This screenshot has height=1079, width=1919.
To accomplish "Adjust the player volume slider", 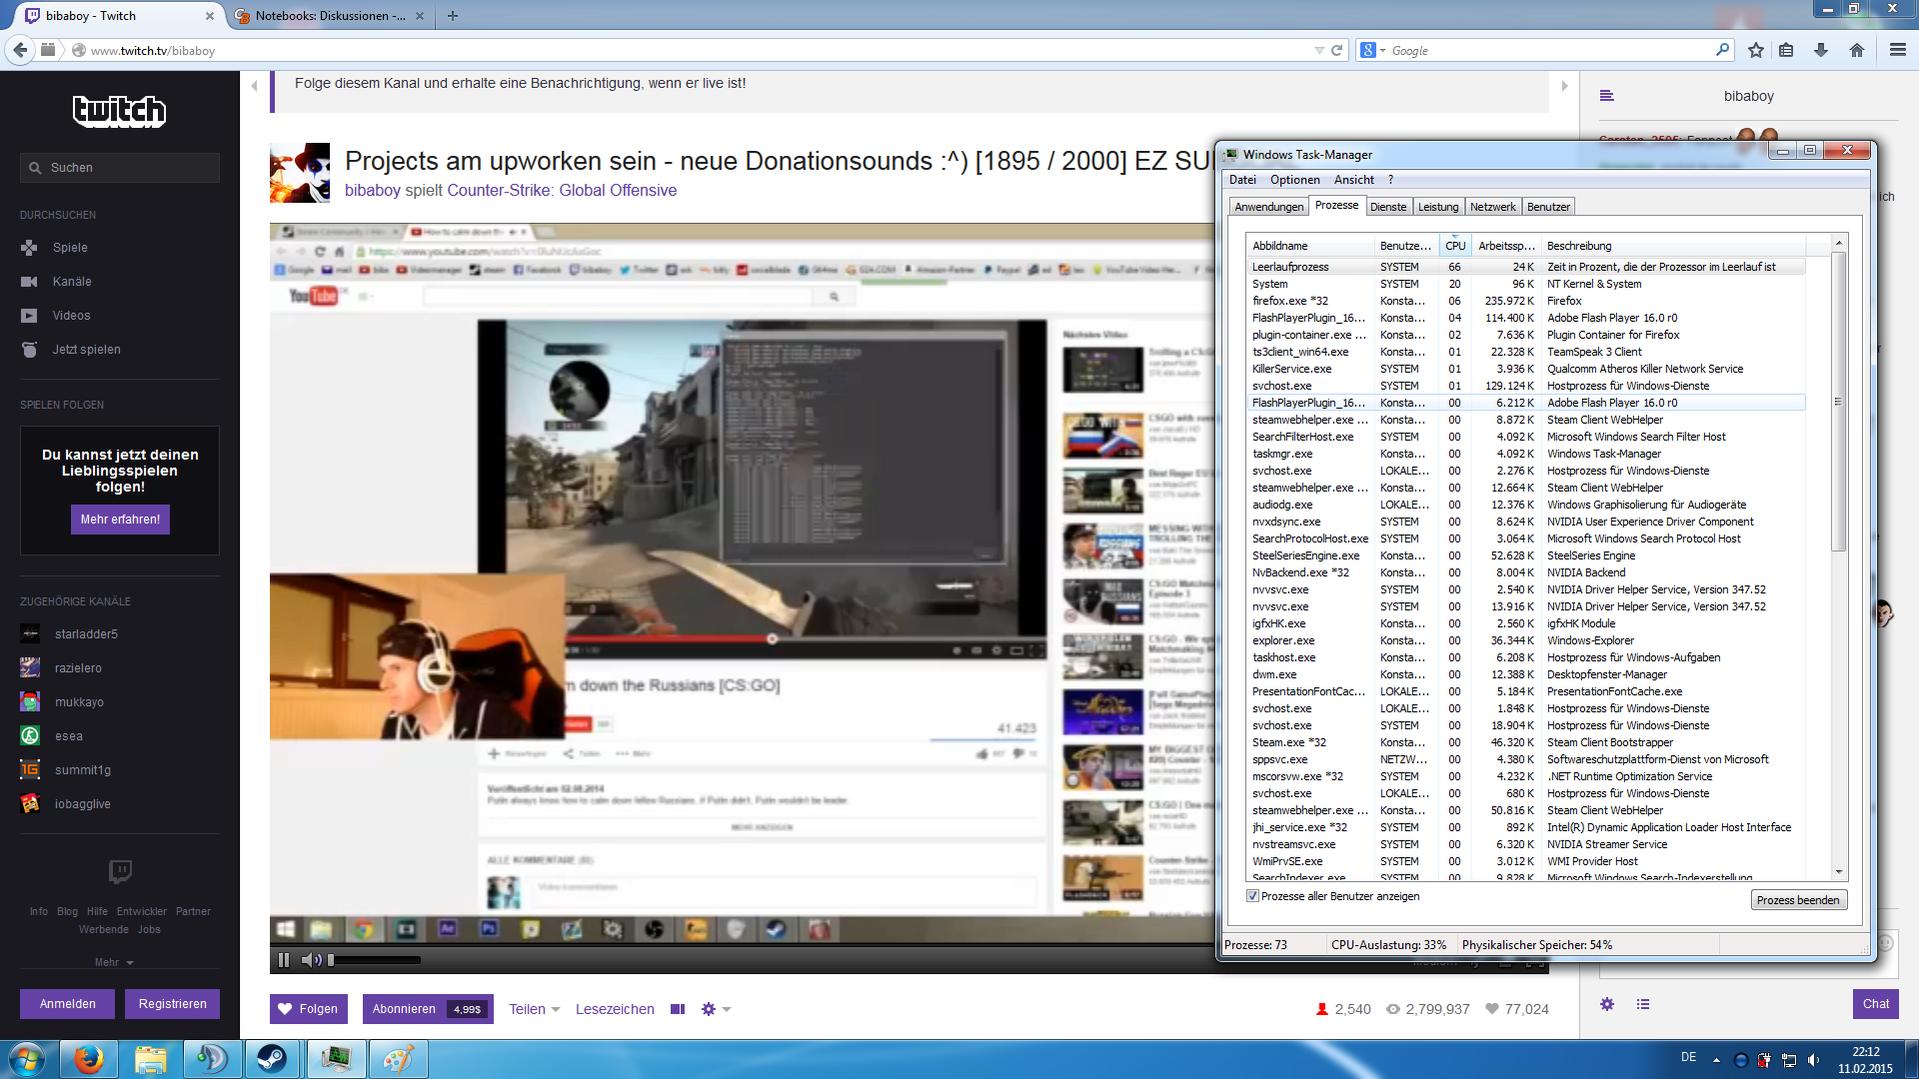I will point(374,960).
